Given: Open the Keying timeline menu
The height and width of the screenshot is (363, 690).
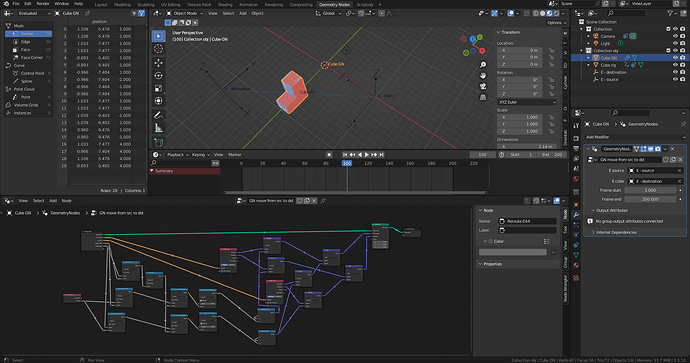Looking at the screenshot, I should 200,154.
